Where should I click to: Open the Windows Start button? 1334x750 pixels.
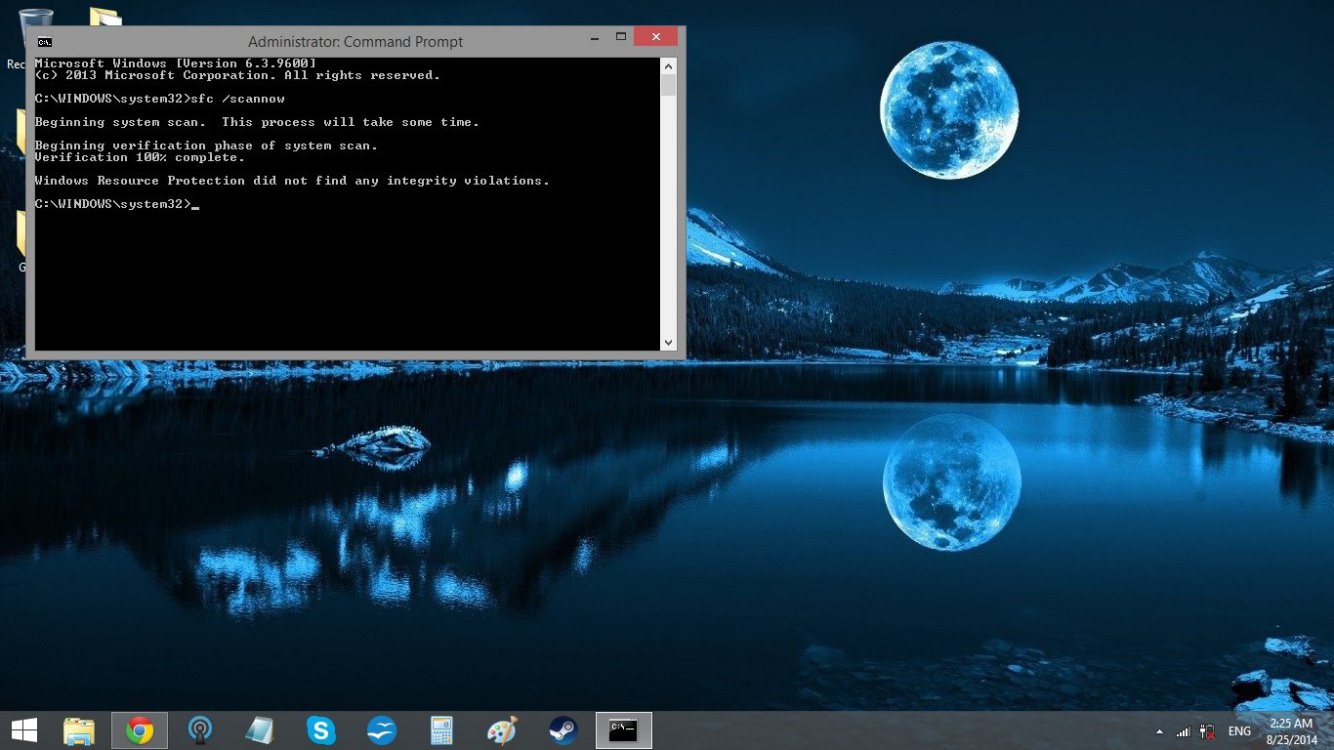tap(24, 730)
